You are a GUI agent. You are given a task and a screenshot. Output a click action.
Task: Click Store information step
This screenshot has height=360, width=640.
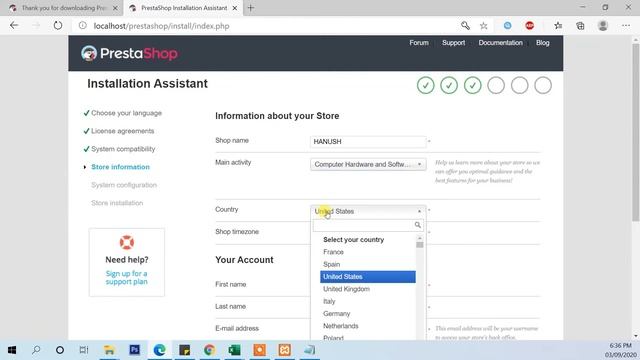tap(120, 167)
